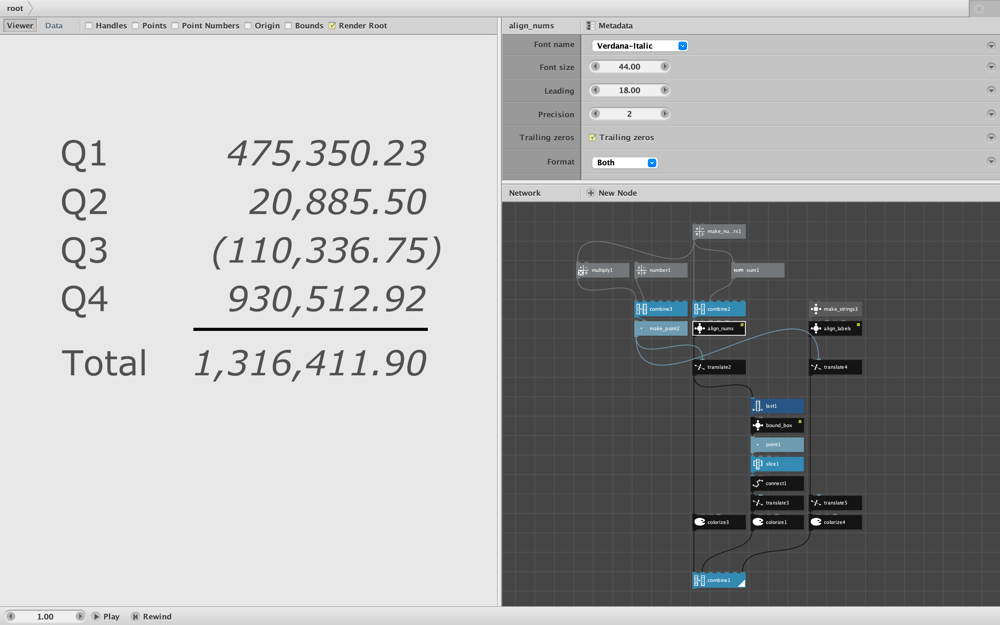Step the frame number backward
Screen dimensions: 1000x625
pos(10,616)
